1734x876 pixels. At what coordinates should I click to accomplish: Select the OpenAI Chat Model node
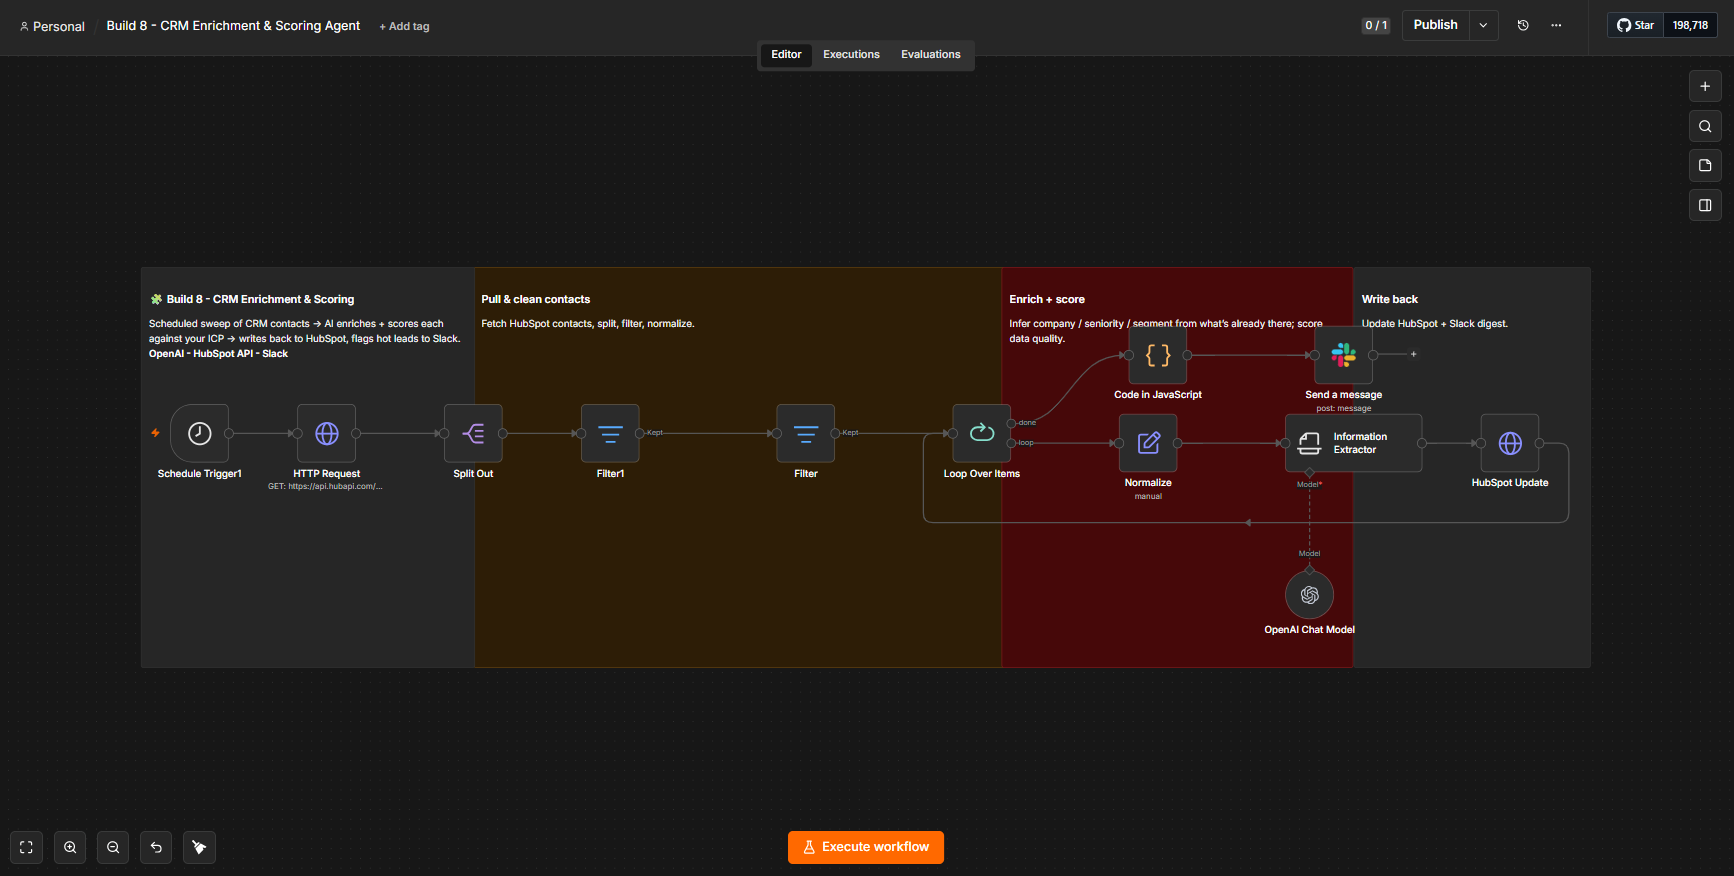[1309, 595]
